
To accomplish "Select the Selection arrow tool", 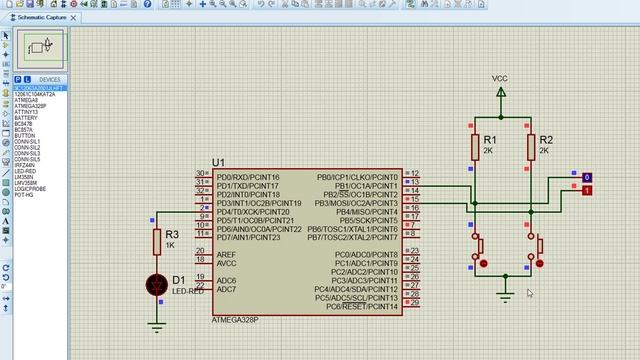I will [6, 36].
